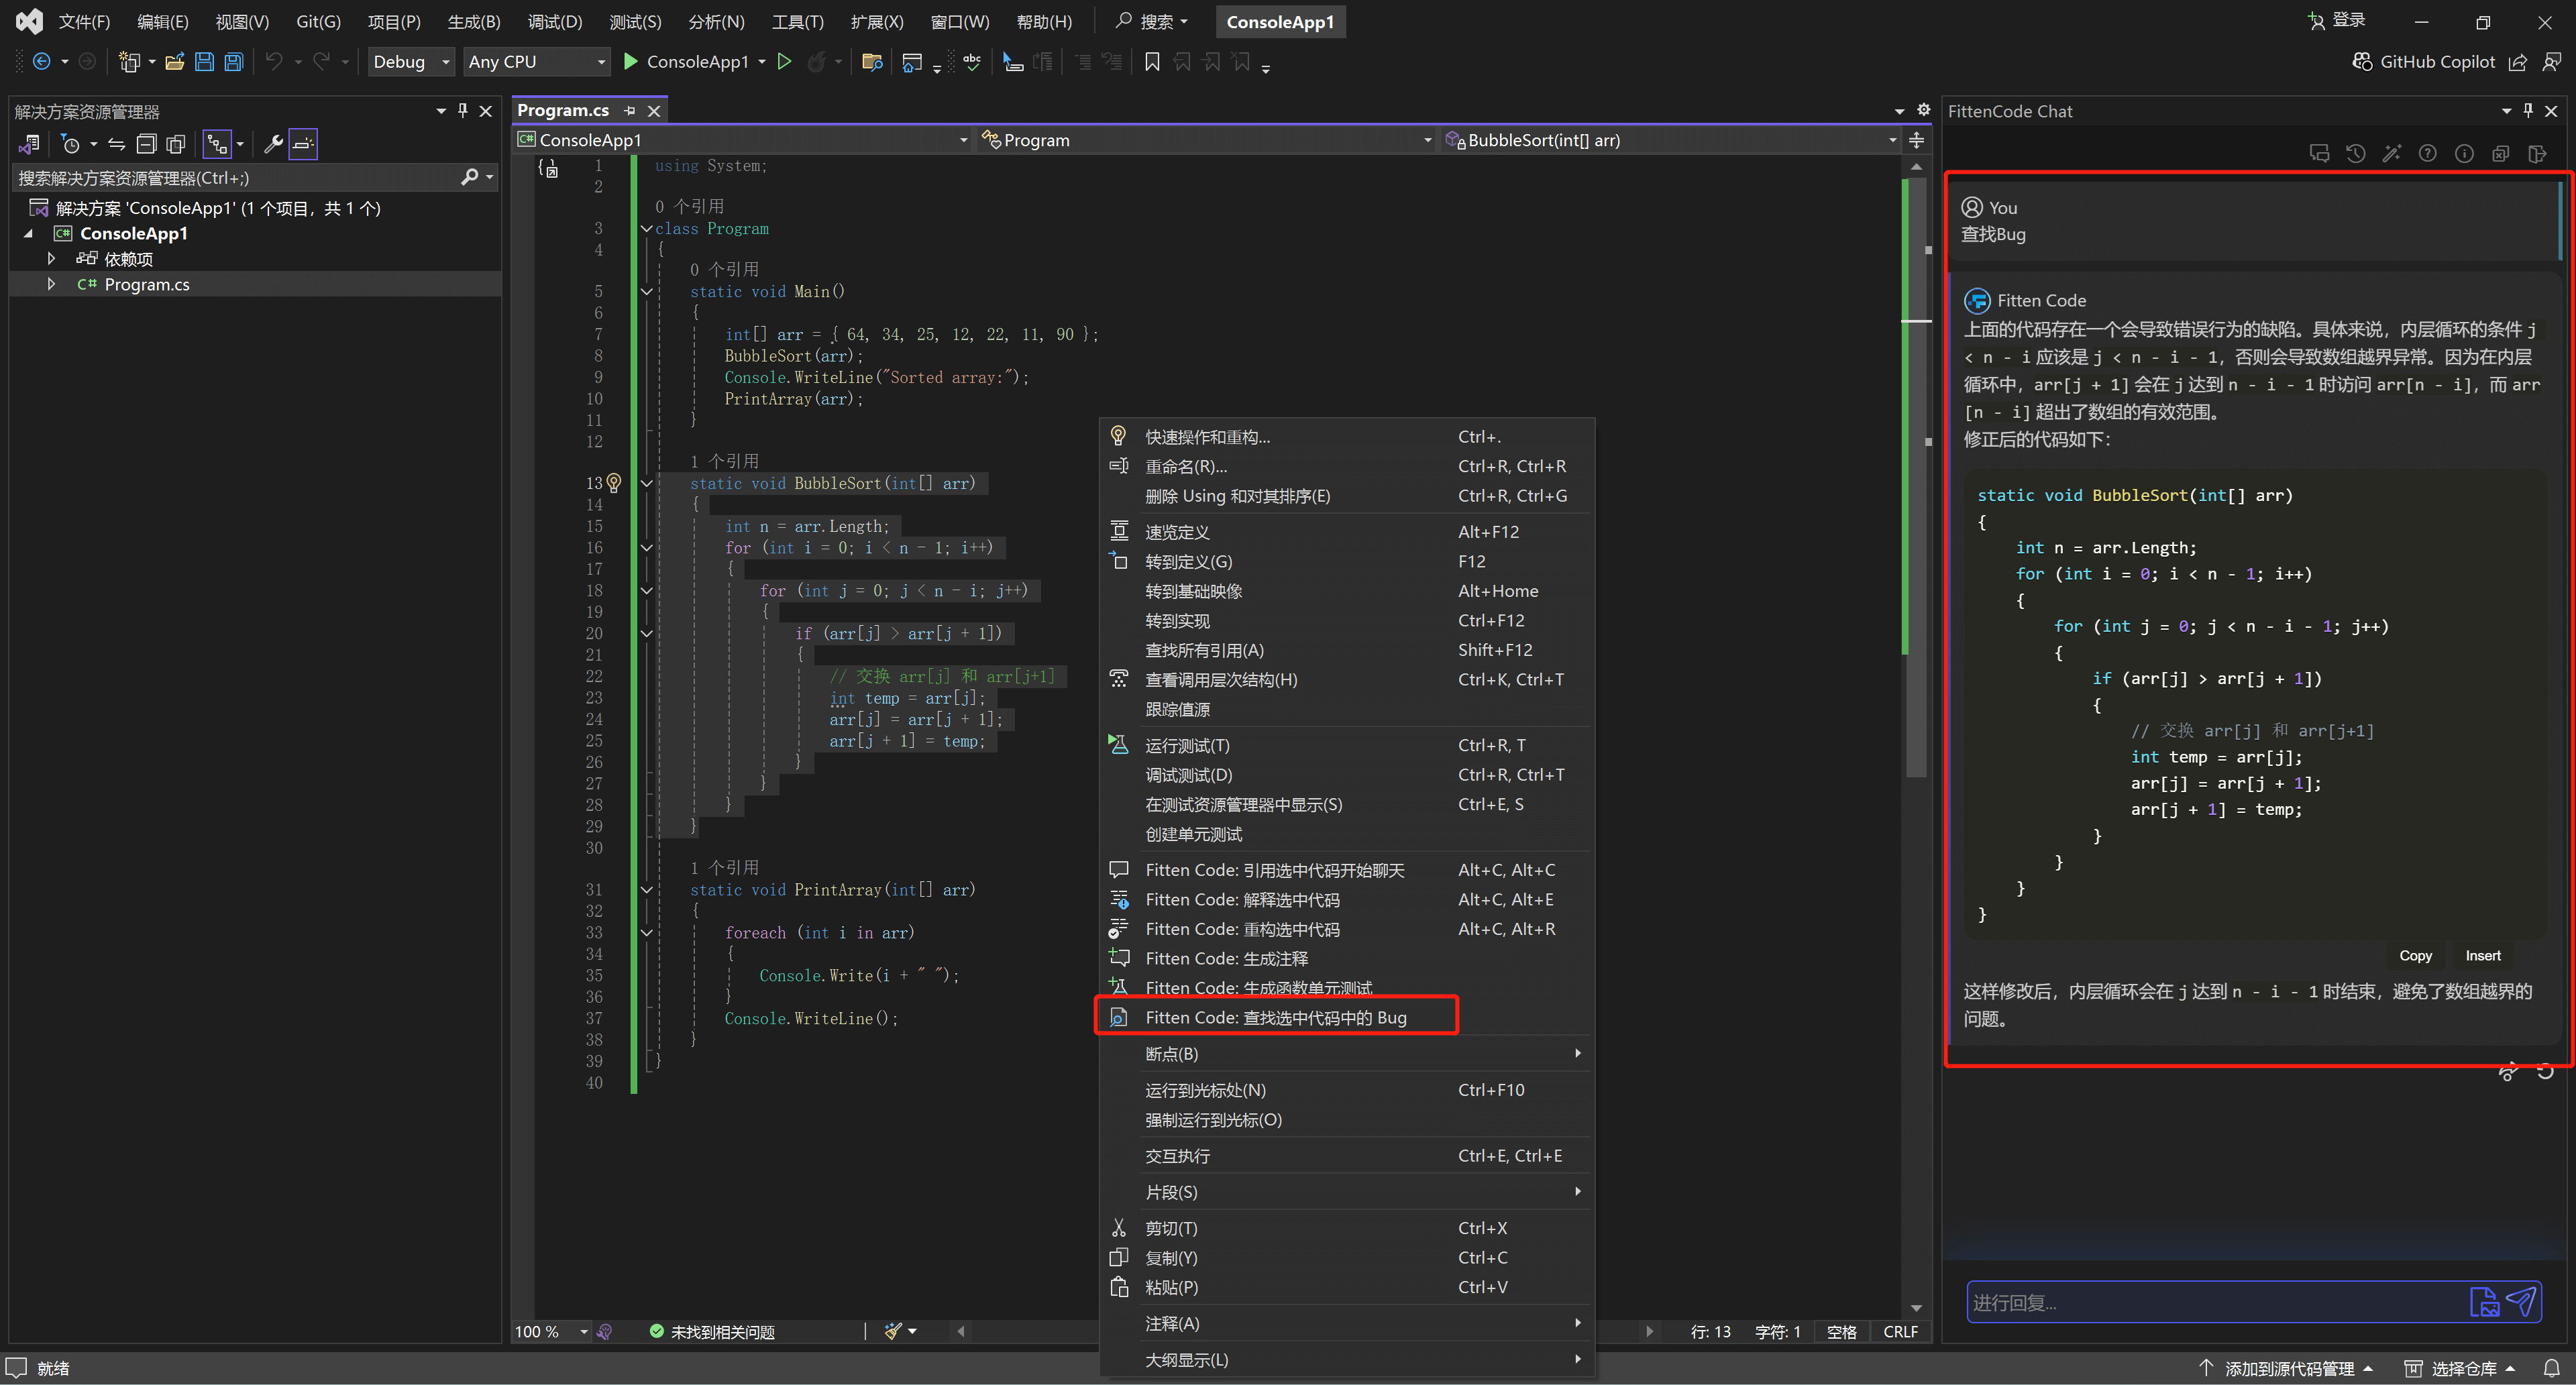Toggle preview selected items in Solution Explorer
The image size is (2576, 1385).
[x=303, y=144]
